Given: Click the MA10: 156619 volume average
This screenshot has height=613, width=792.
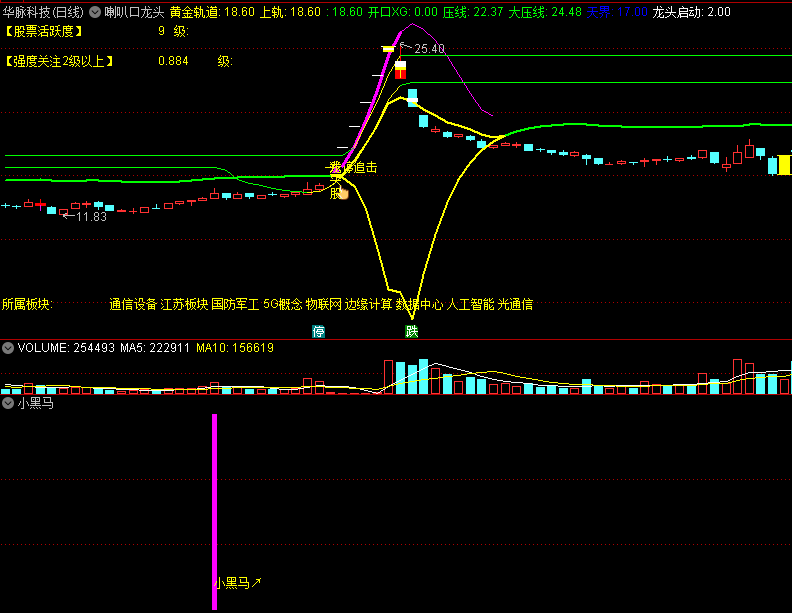Looking at the screenshot, I should (x=235, y=348).
